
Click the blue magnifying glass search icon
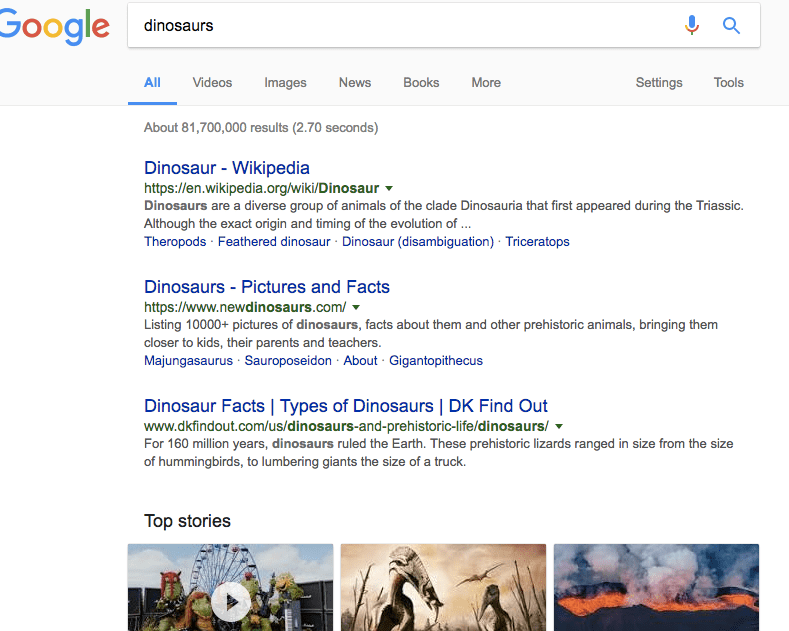pos(731,26)
